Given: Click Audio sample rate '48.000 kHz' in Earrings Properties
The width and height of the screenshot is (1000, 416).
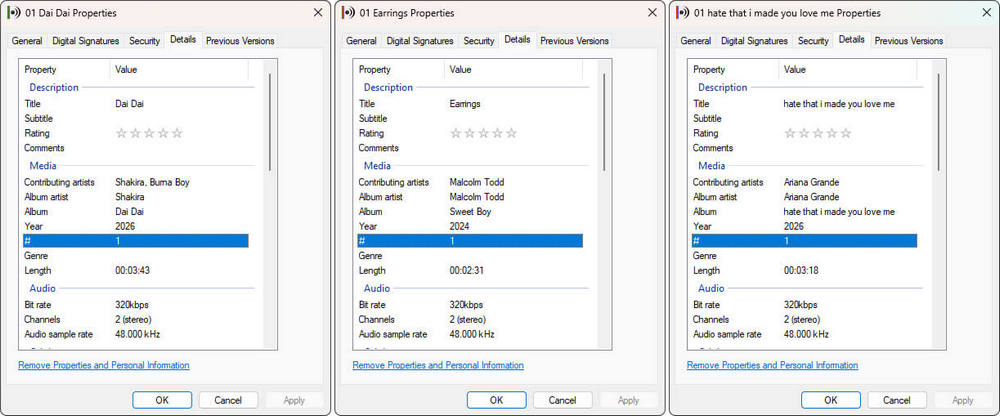Looking at the screenshot, I should [x=471, y=334].
